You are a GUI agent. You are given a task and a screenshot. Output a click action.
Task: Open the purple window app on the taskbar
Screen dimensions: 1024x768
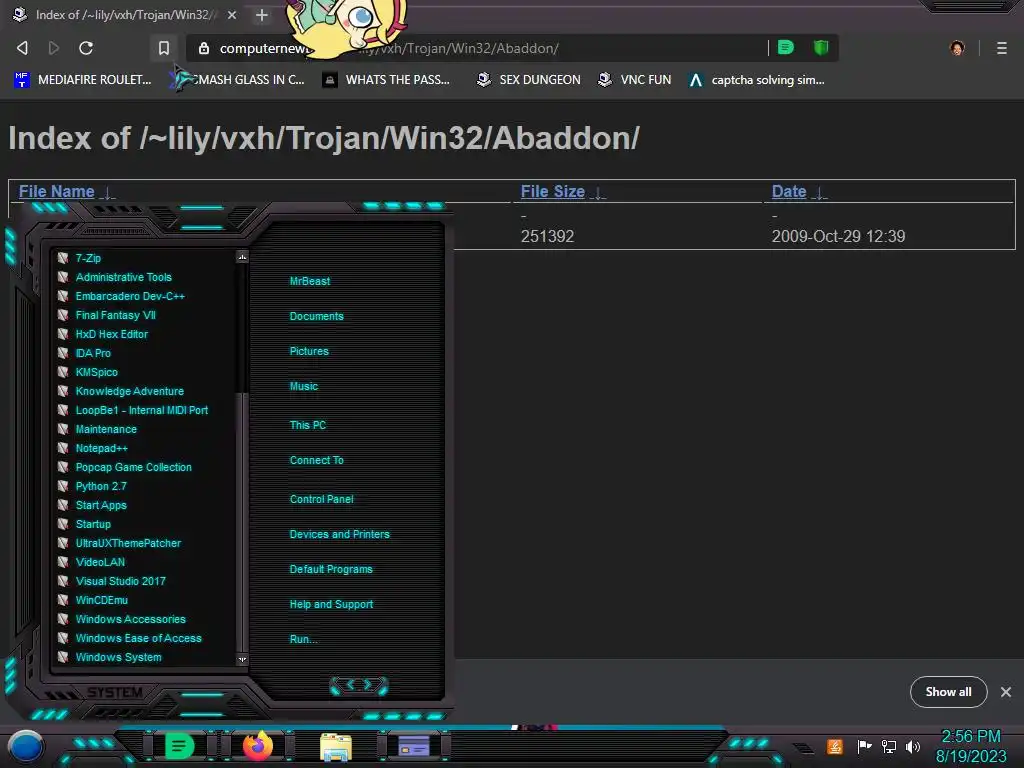pos(414,746)
